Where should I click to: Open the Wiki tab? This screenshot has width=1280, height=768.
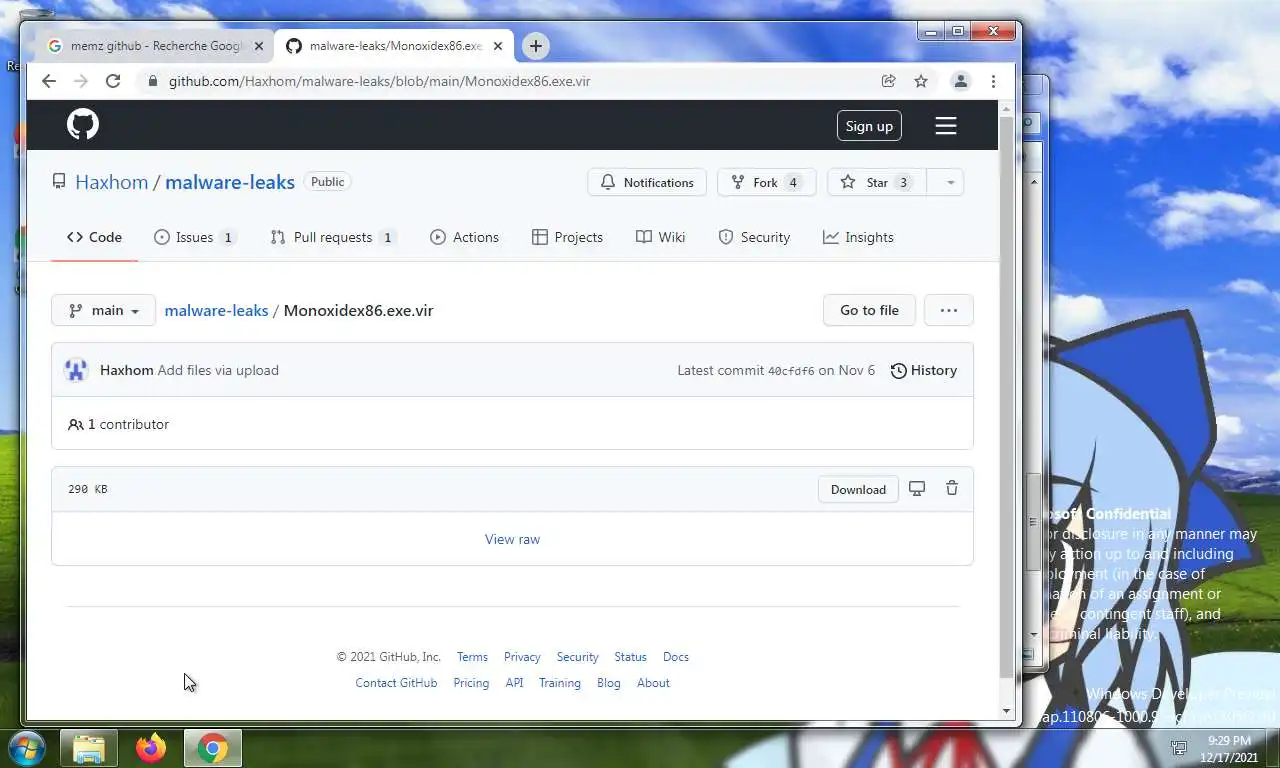click(x=660, y=237)
